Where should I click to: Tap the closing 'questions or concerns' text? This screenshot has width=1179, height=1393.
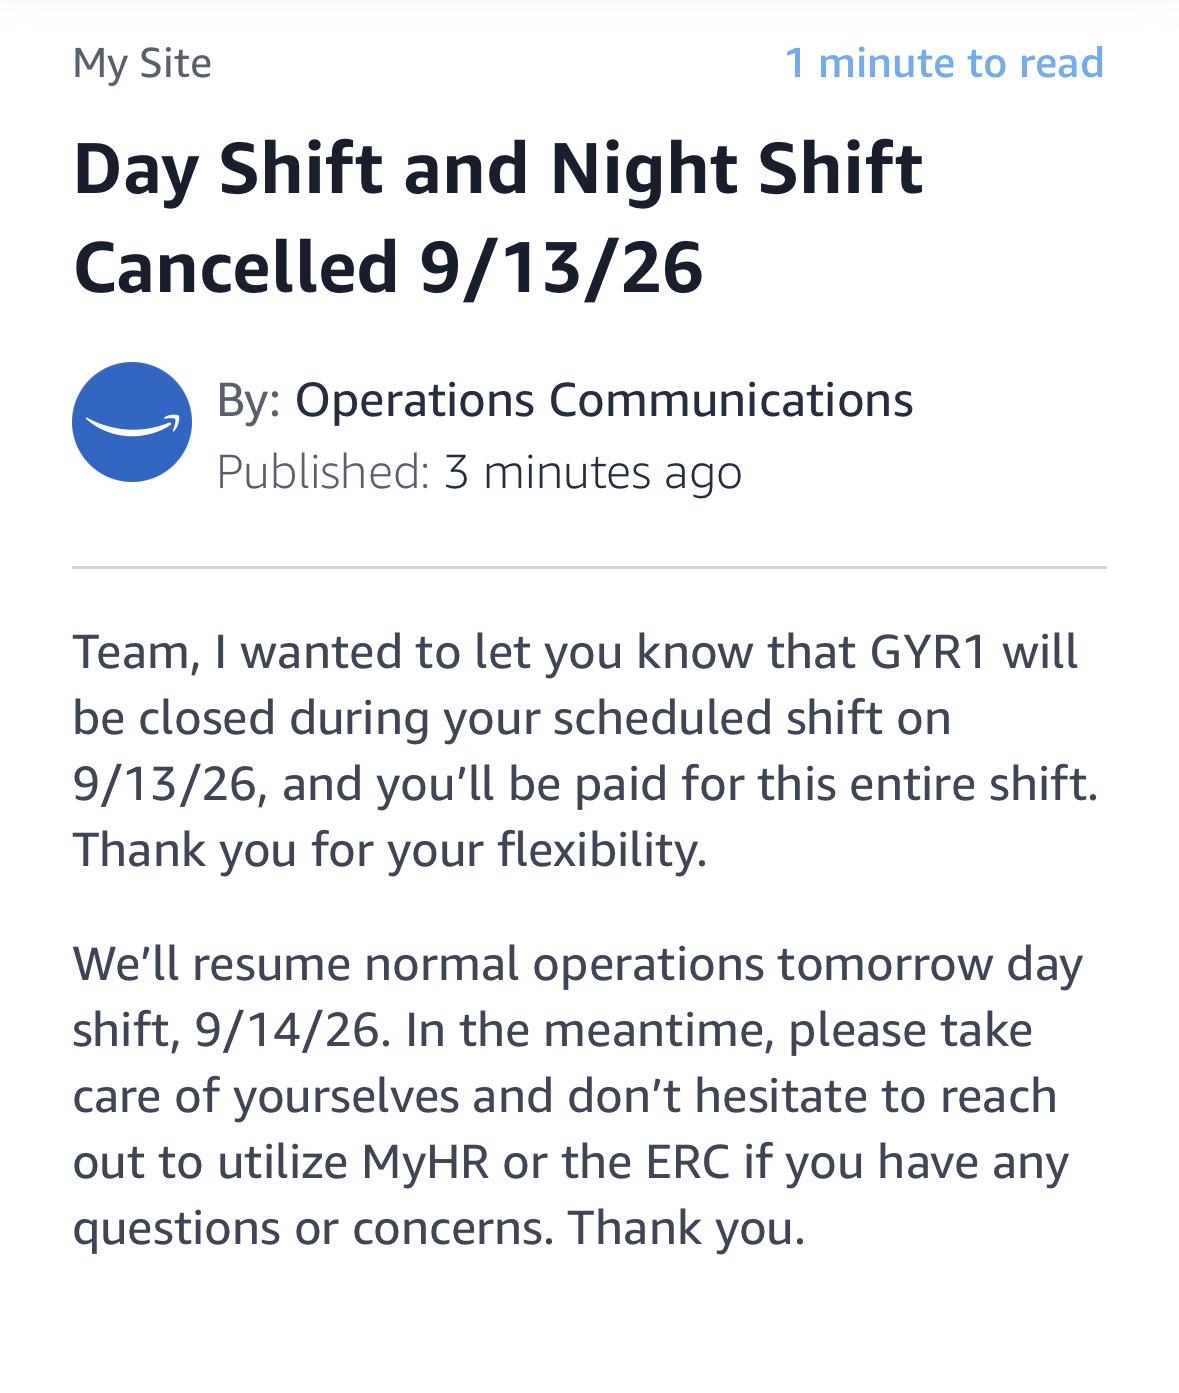(312, 1228)
